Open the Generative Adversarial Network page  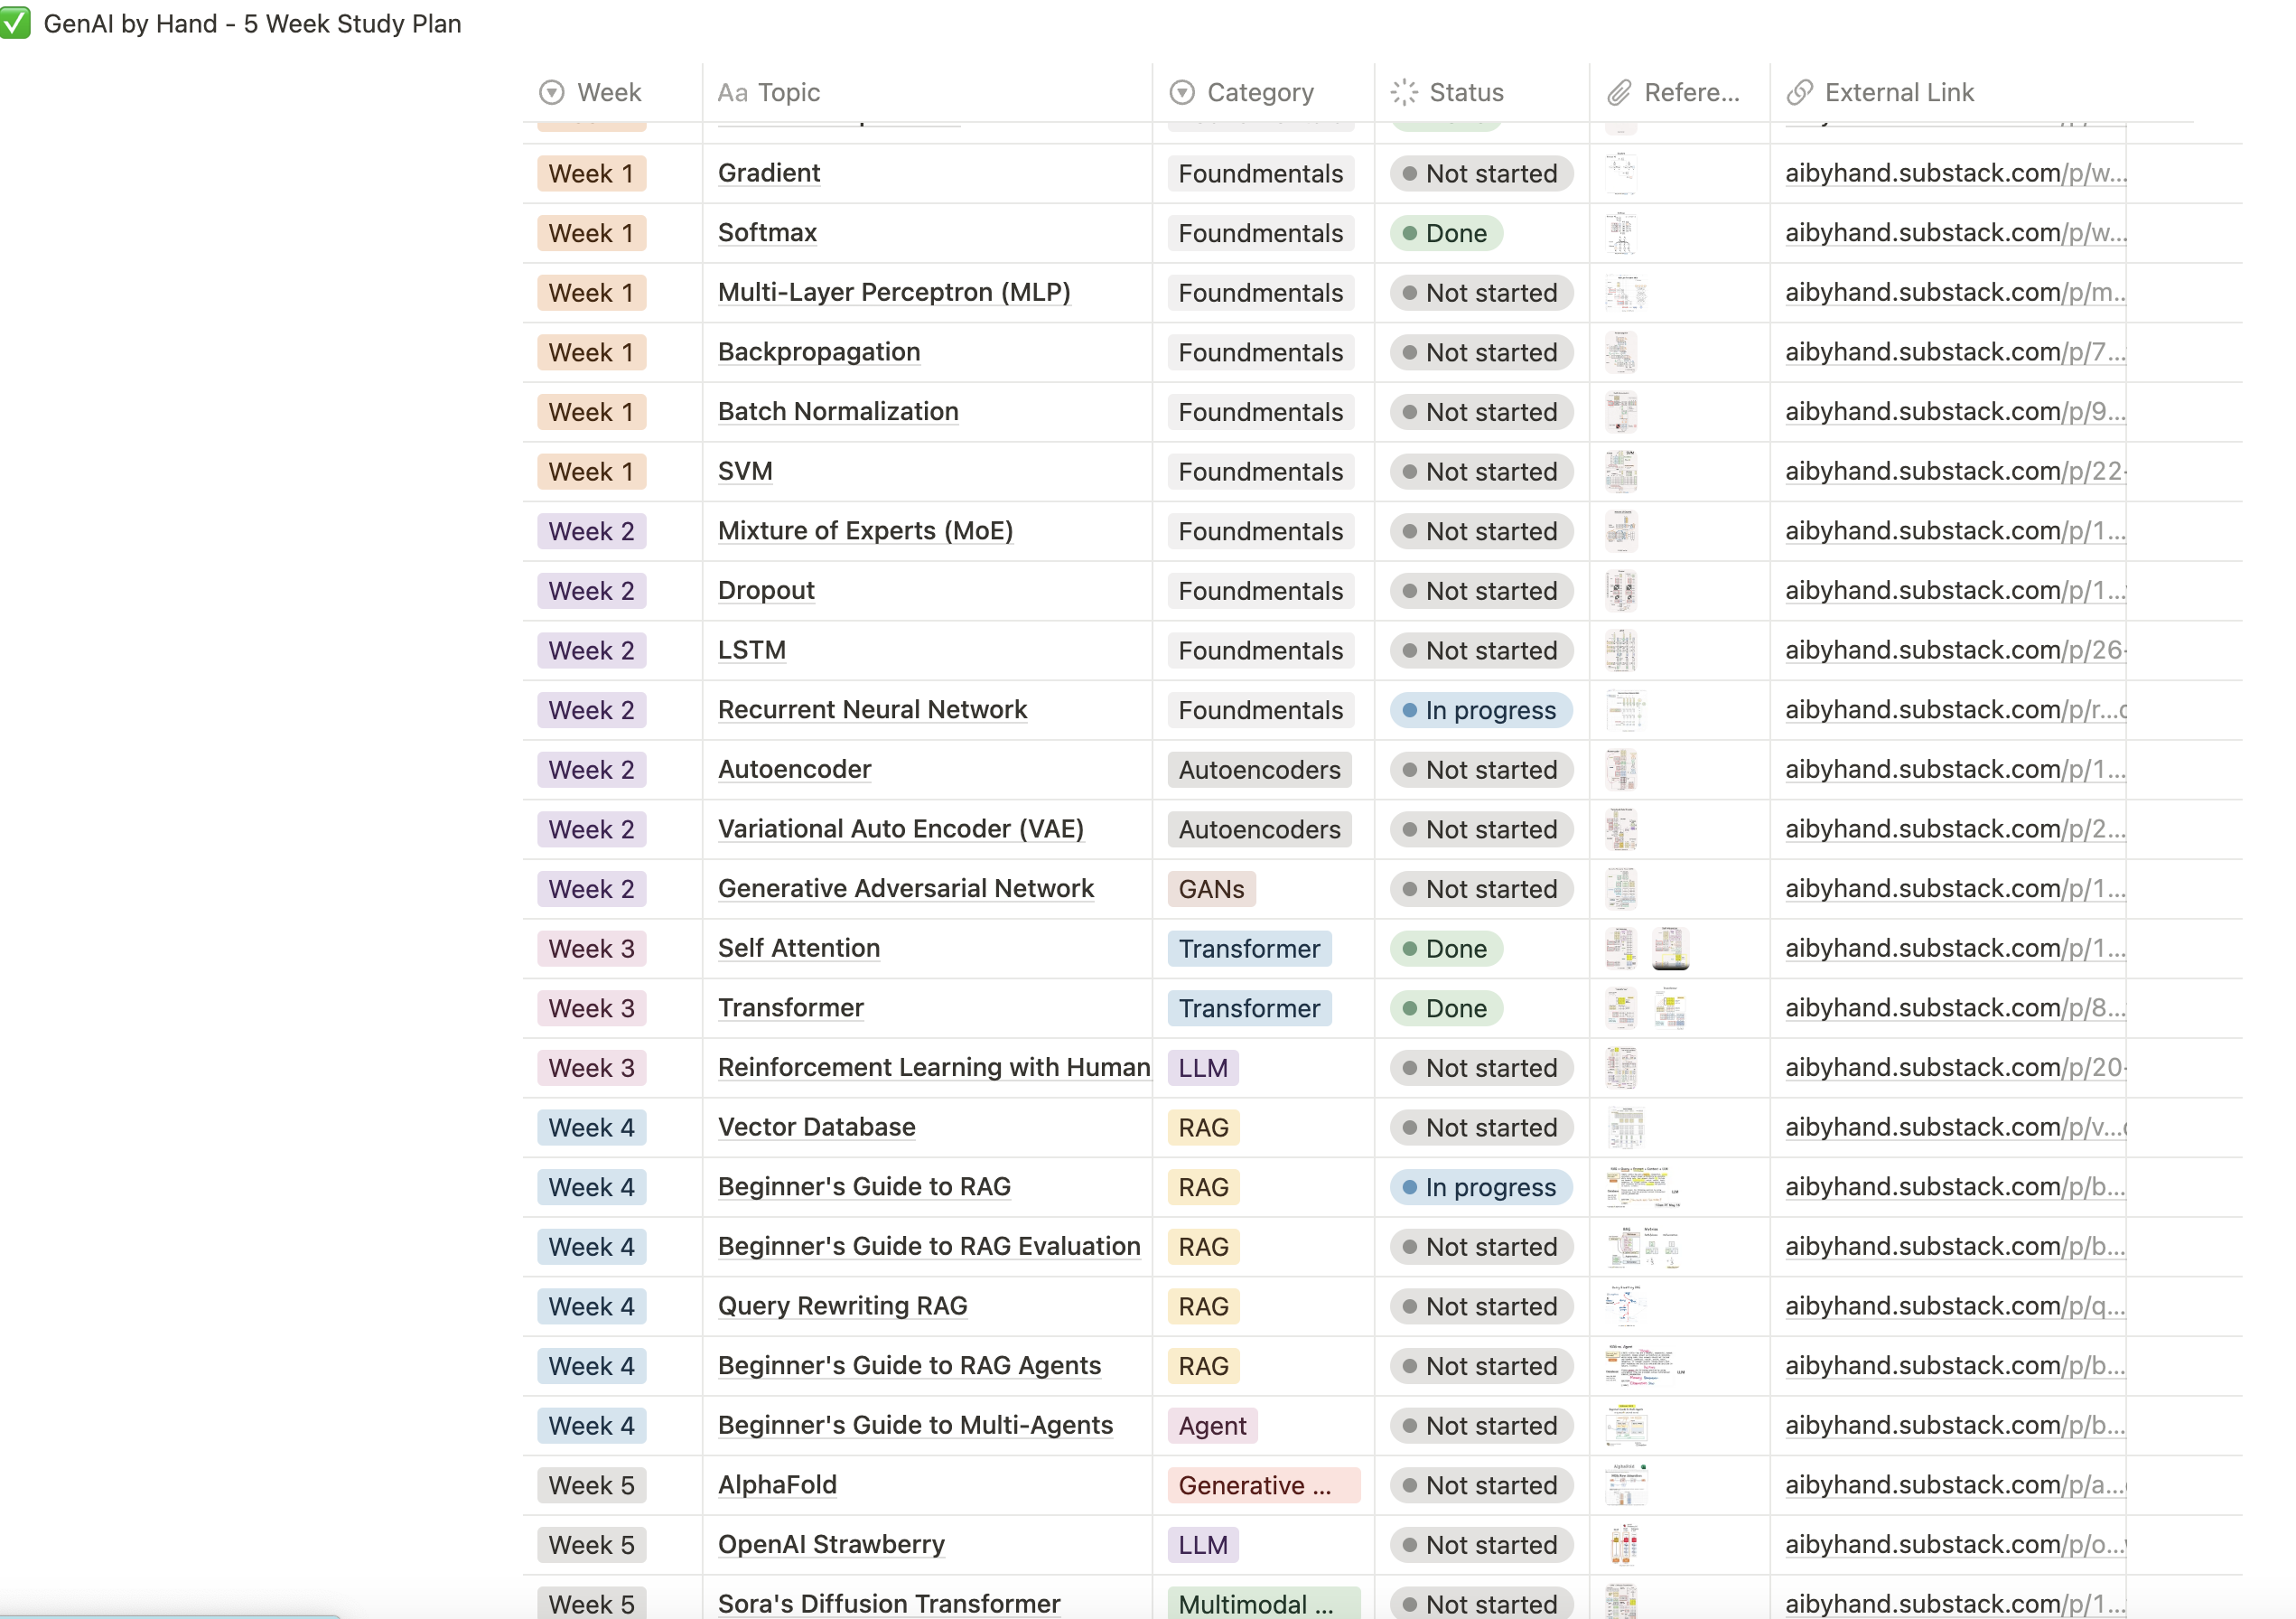tap(906, 888)
